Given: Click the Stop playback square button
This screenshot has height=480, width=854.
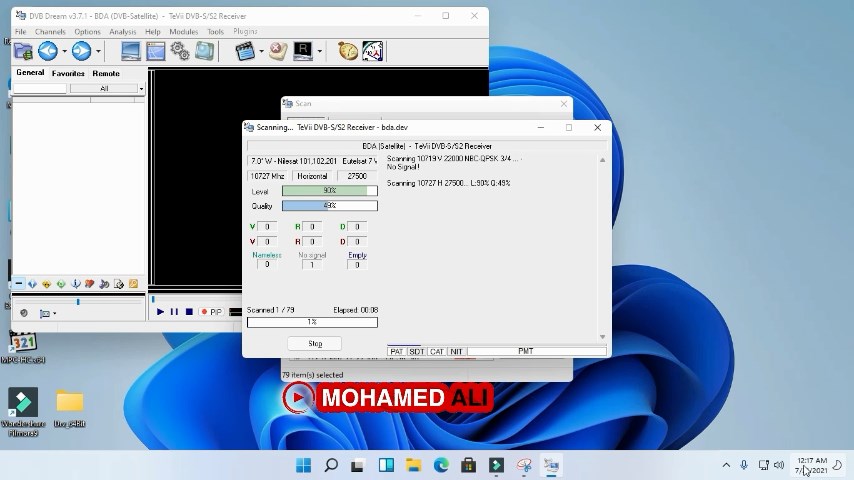Looking at the screenshot, I should pyautogui.click(x=189, y=312).
